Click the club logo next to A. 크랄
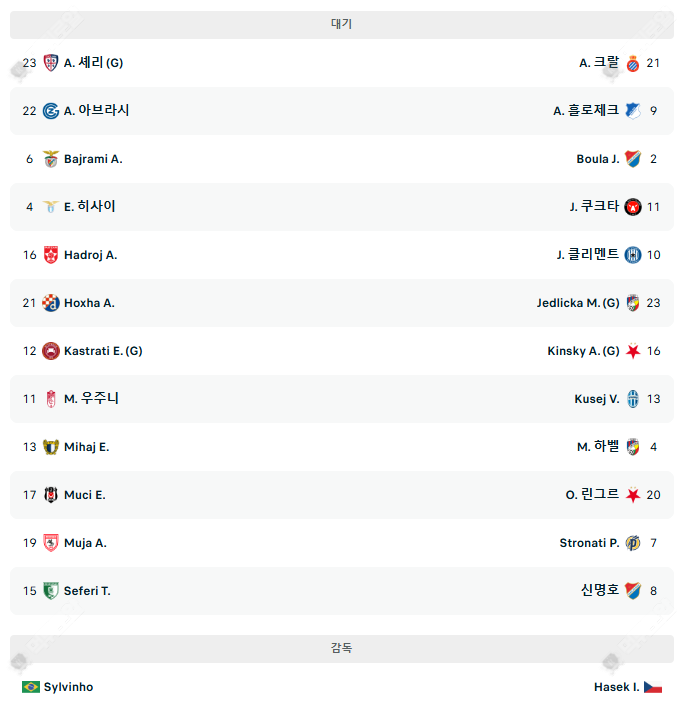Image resolution: width=678 pixels, height=721 pixels. [x=633, y=63]
